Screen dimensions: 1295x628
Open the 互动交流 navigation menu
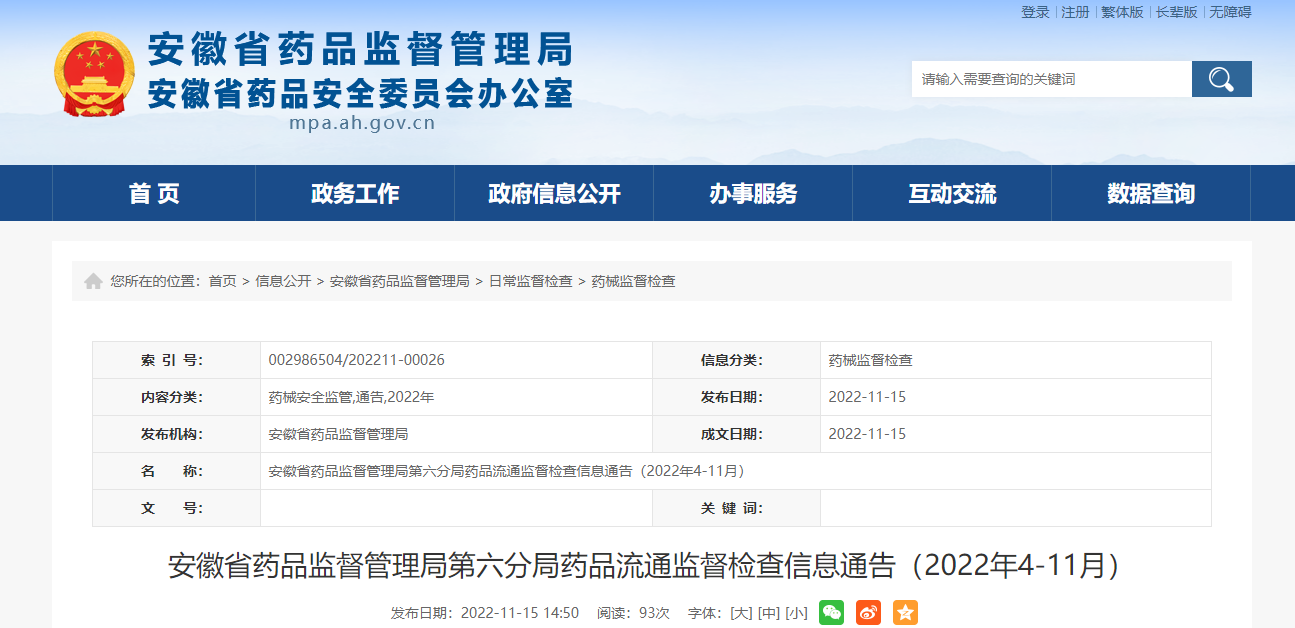click(952, 193)
